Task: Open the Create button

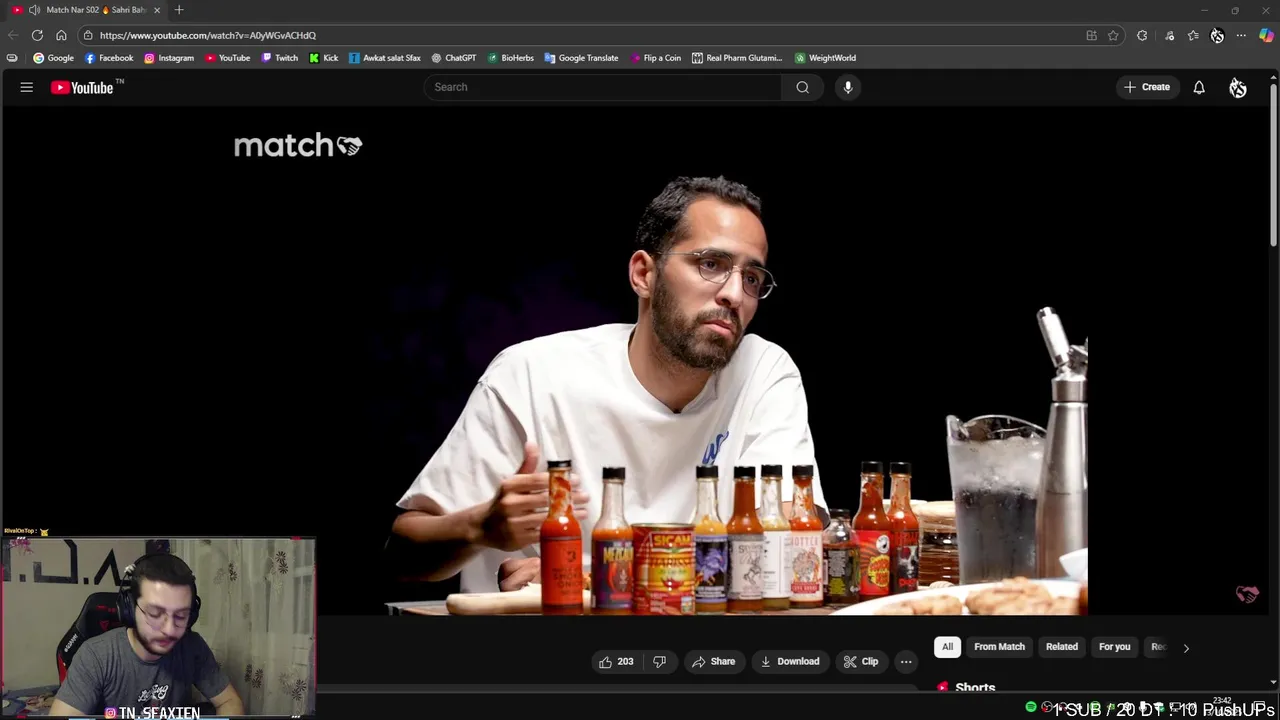Action: pyautogui.click(x=1147, y=87)
